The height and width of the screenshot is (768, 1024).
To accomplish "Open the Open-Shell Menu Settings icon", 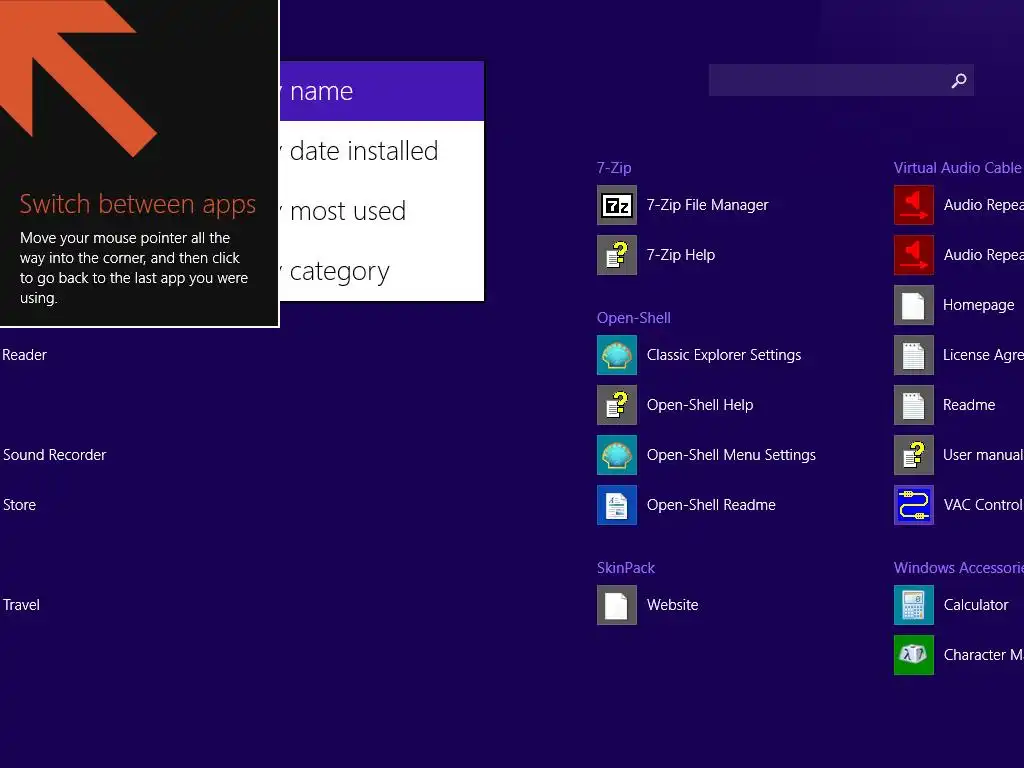I will coord(616,455).
